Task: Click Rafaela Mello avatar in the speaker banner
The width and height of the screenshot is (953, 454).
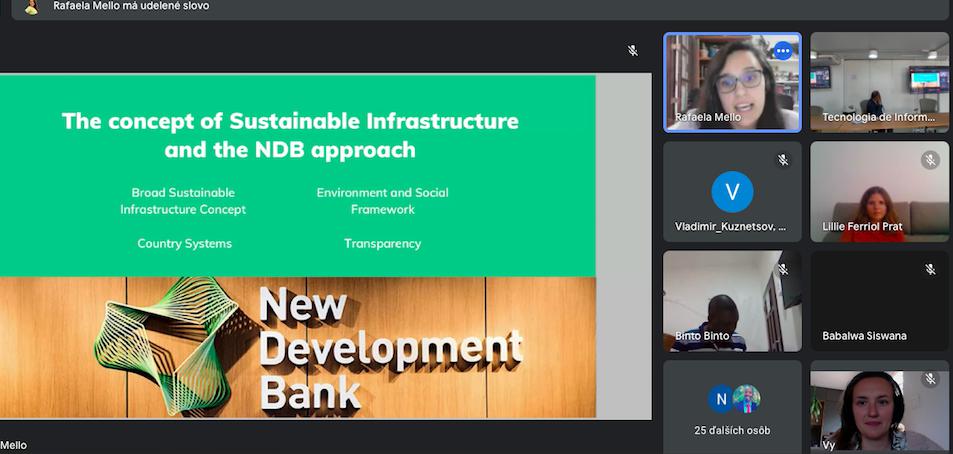Action: (32, 7)
